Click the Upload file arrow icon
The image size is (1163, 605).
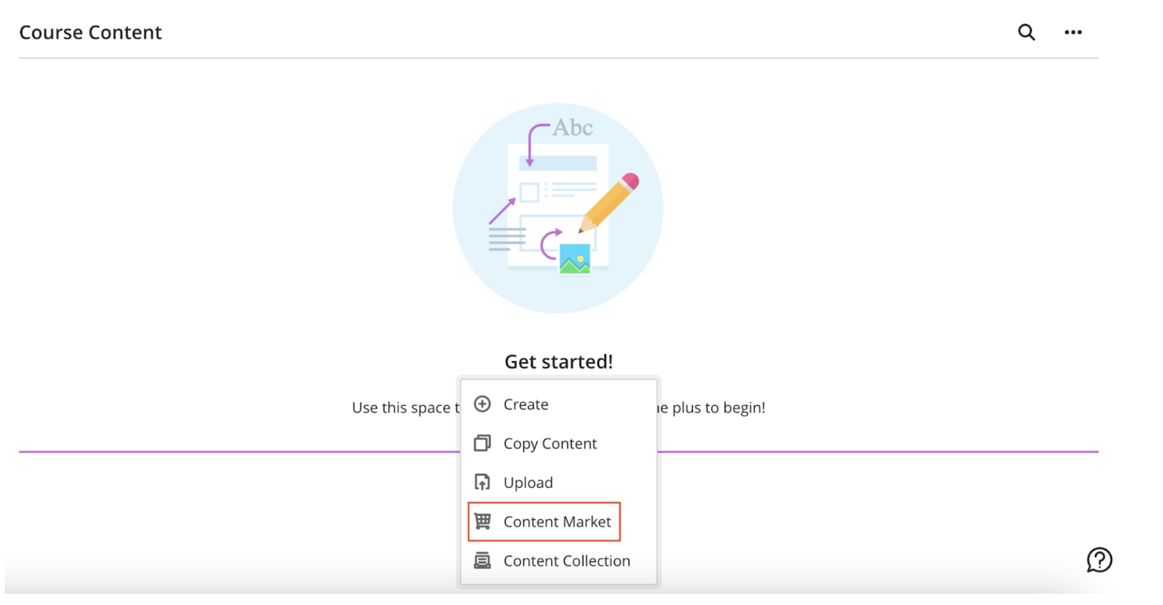(x=482, y=482)
